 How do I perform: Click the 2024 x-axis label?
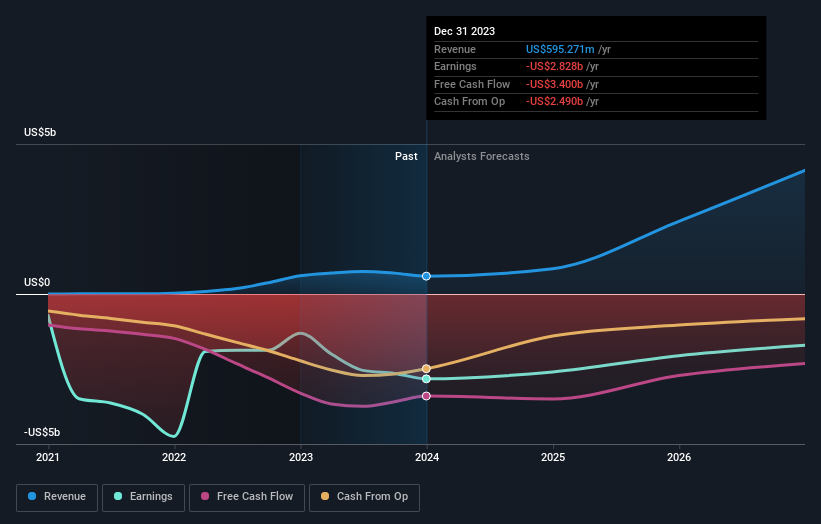(427, 457)
